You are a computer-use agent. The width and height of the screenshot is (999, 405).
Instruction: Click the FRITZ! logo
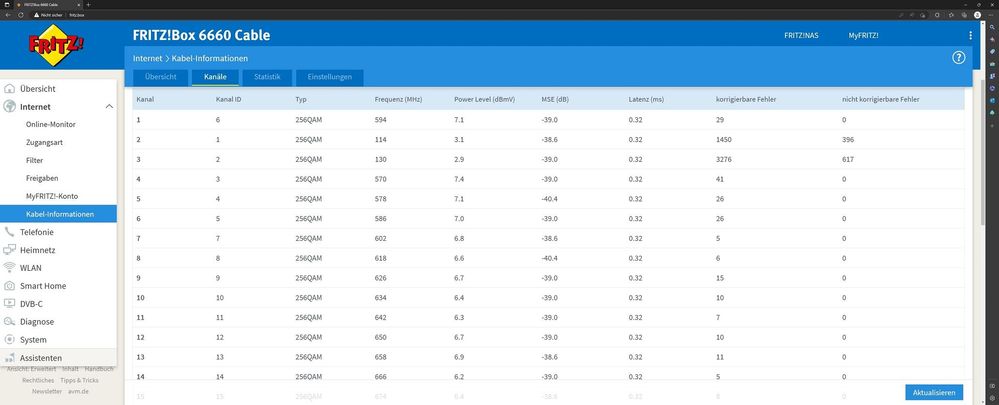[x=57, y=45]
